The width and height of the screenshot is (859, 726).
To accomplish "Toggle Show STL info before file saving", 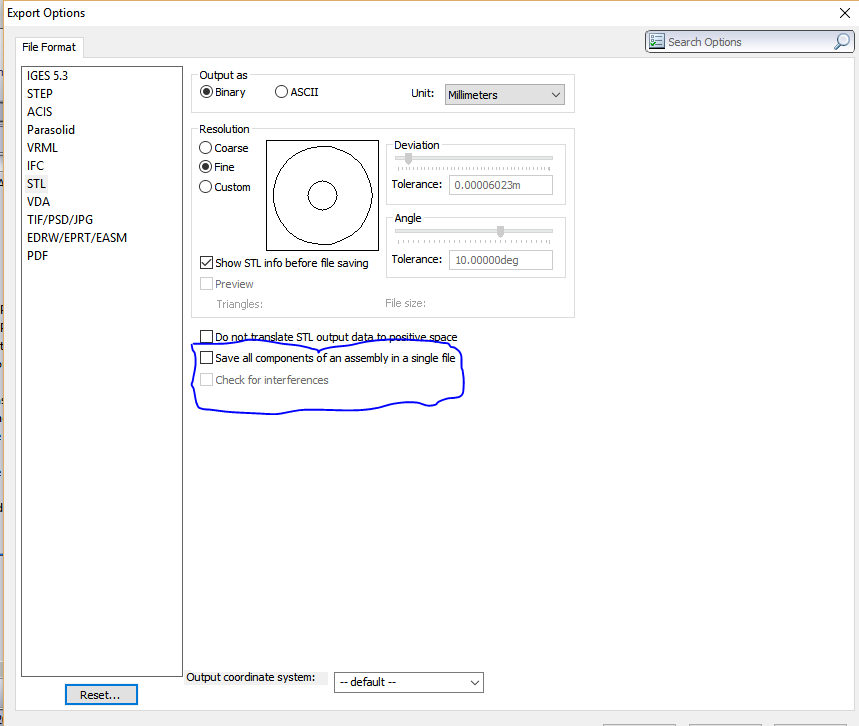I will coord(207,263).
